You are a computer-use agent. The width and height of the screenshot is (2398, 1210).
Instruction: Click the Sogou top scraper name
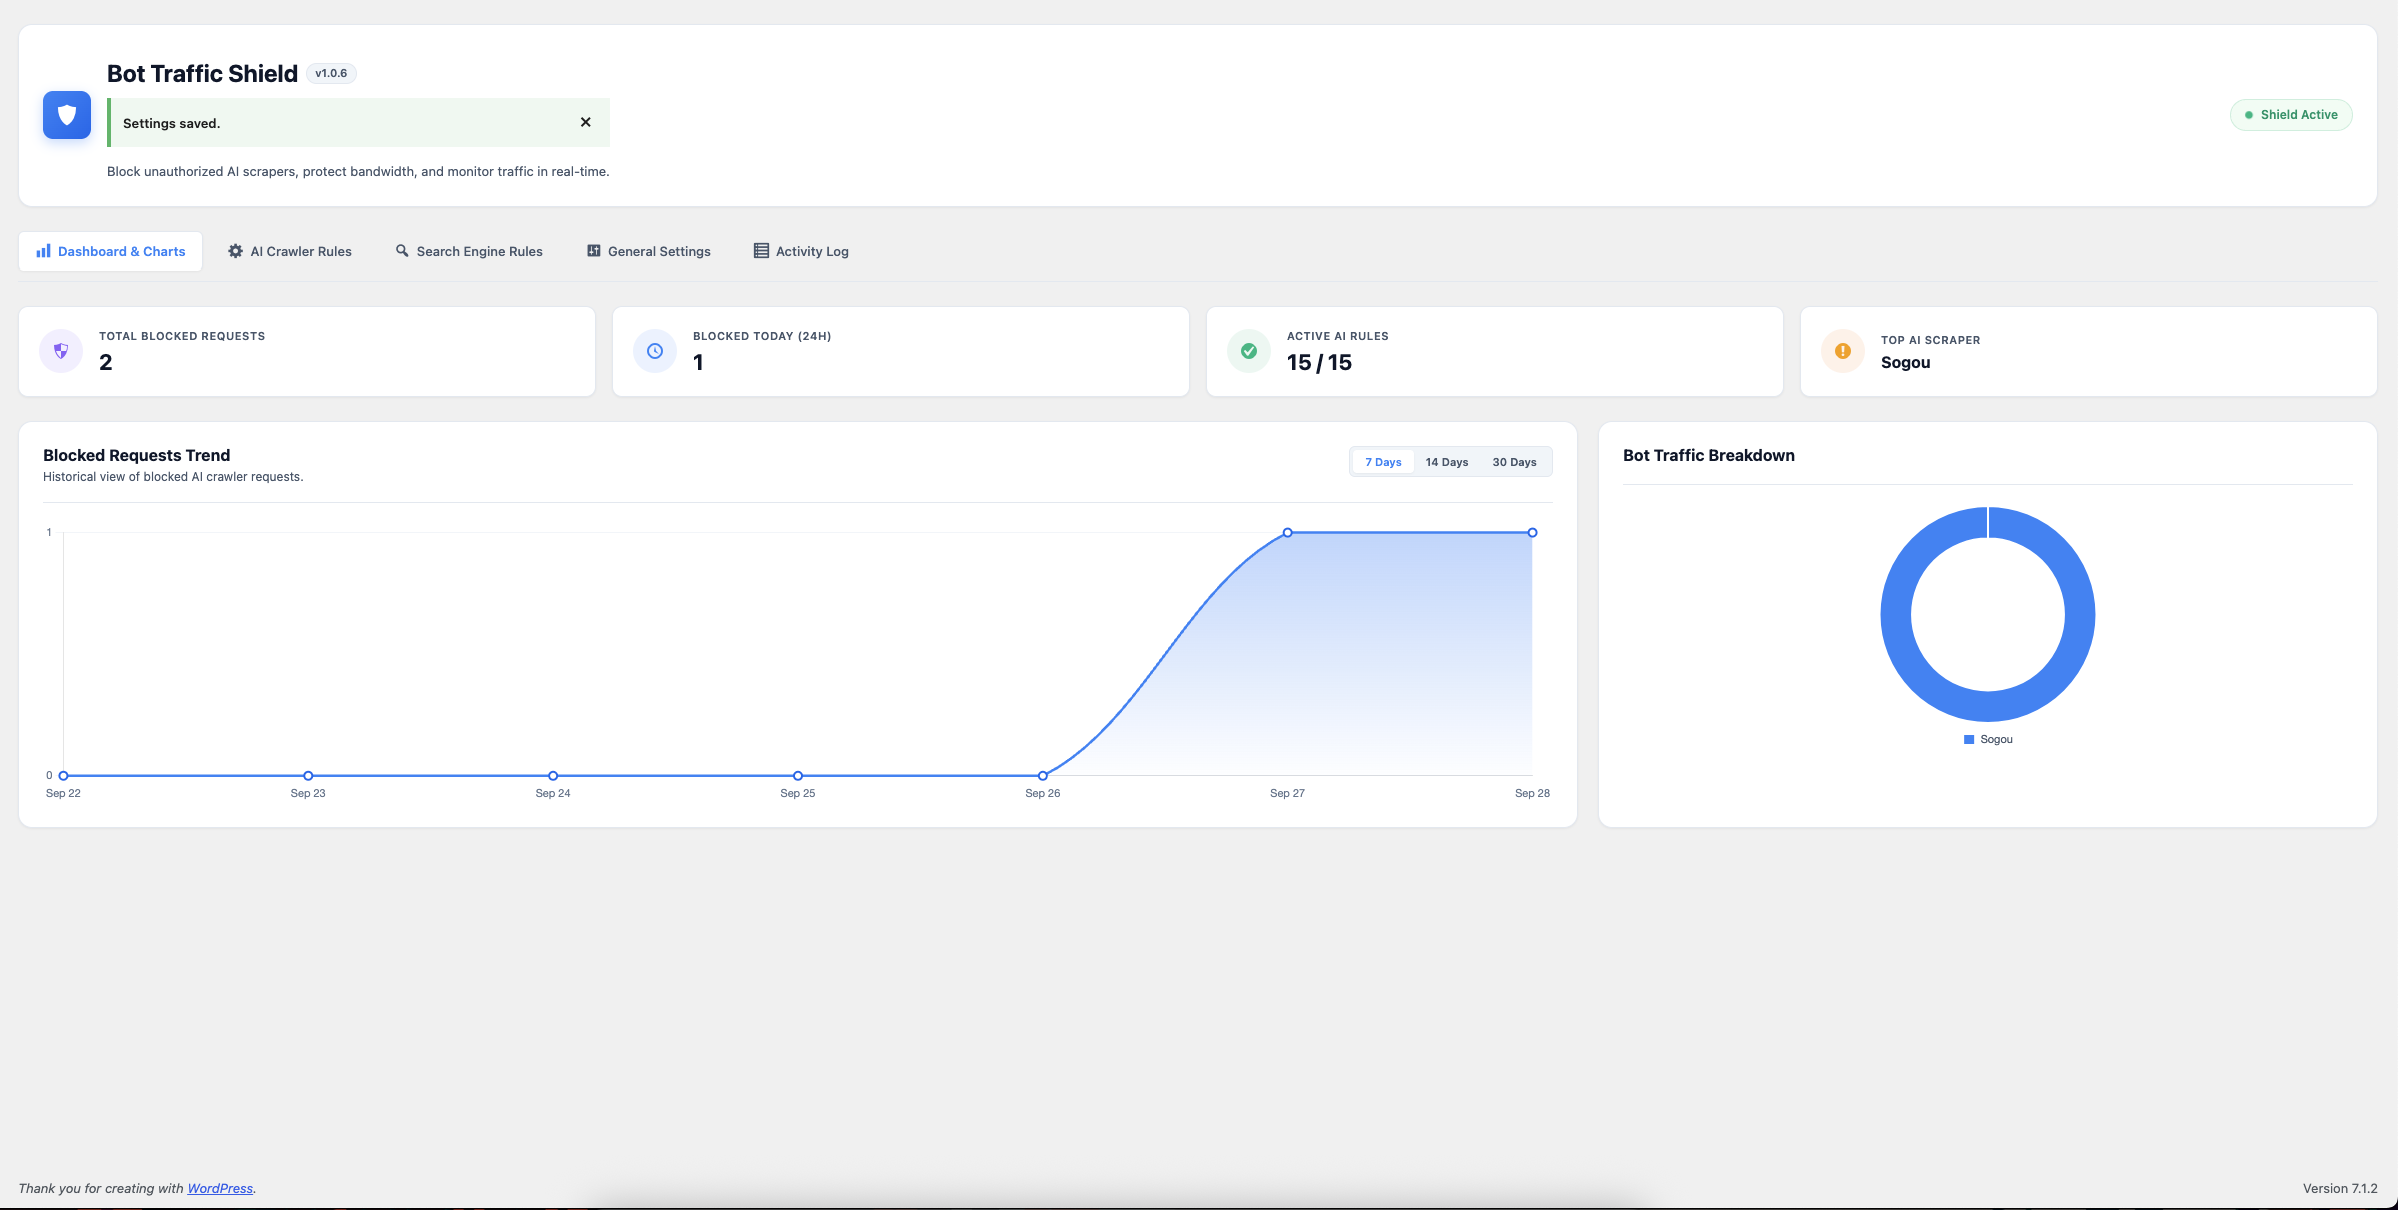pos(1905,363)
